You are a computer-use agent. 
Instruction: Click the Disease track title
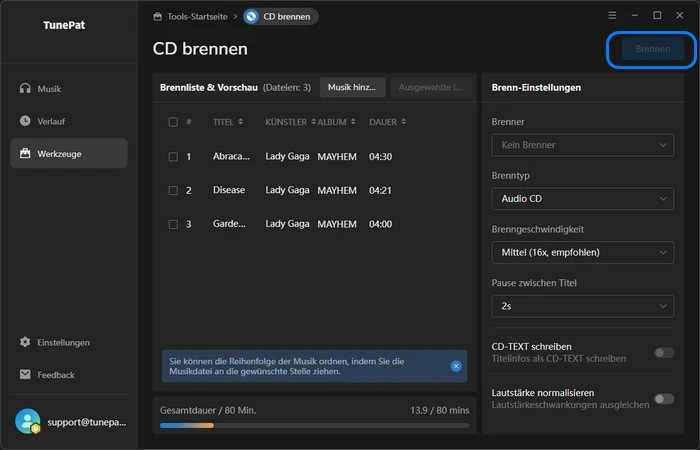pos(229,190)
